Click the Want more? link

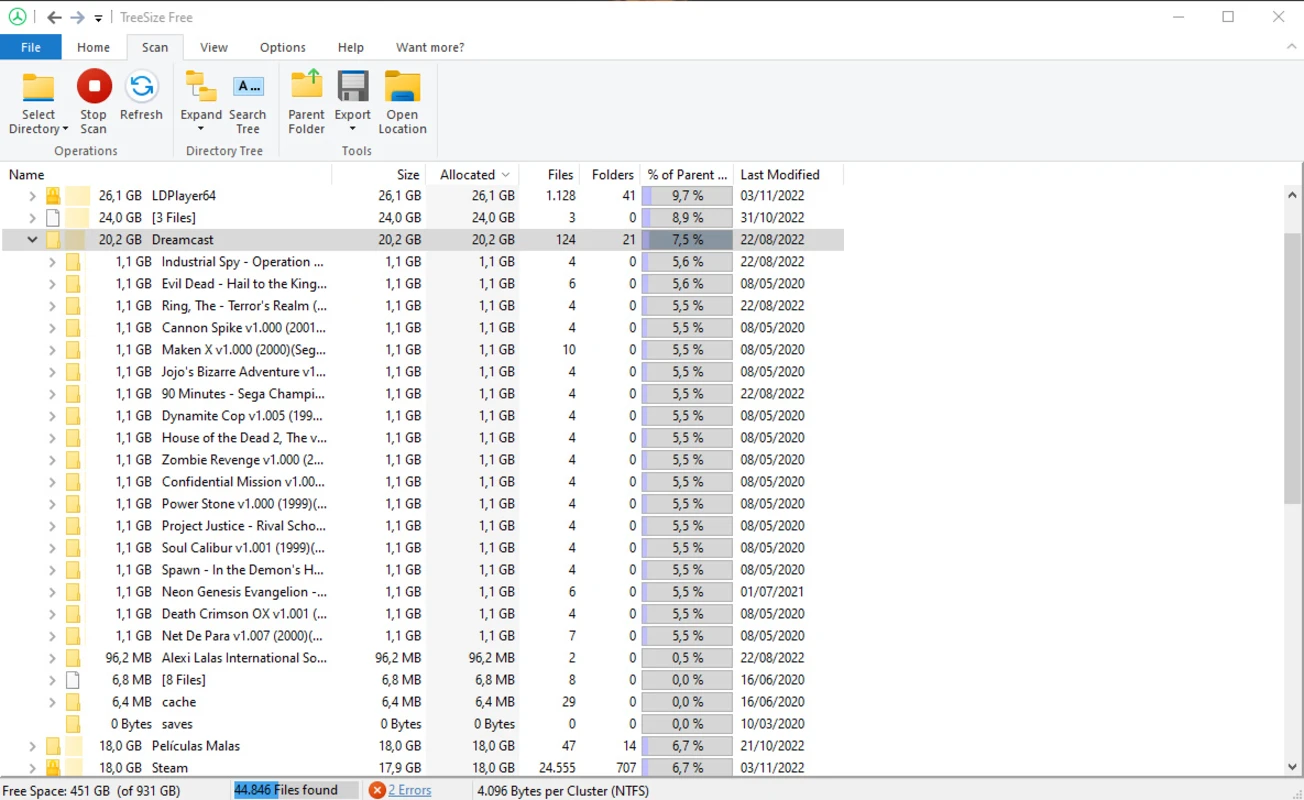coord(429,47)
